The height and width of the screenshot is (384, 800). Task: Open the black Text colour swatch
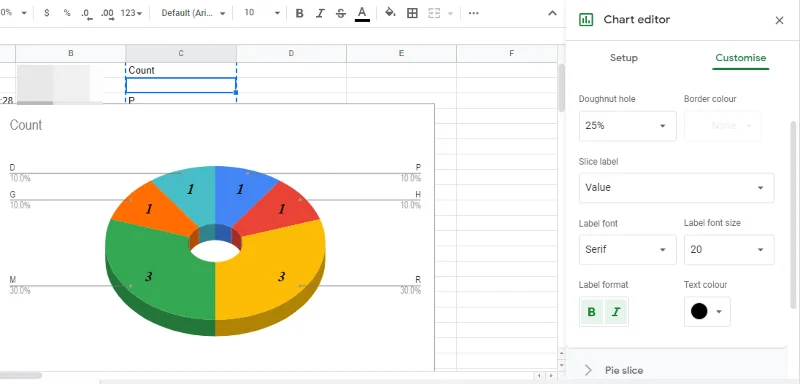click(x=707, y=312)
